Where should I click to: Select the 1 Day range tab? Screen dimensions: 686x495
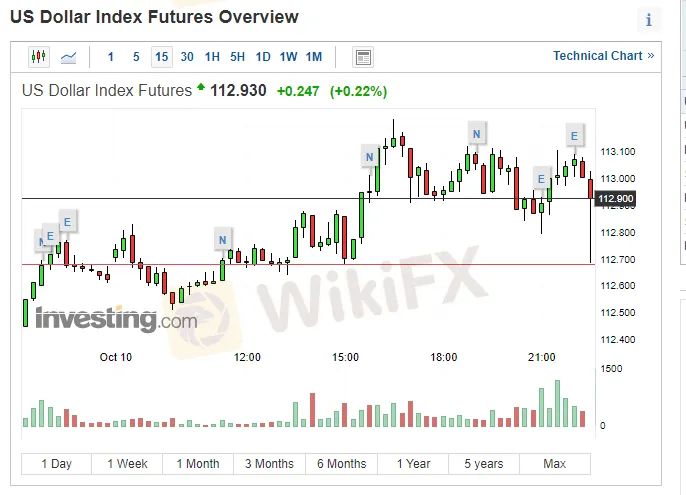[x=56, y=464]
